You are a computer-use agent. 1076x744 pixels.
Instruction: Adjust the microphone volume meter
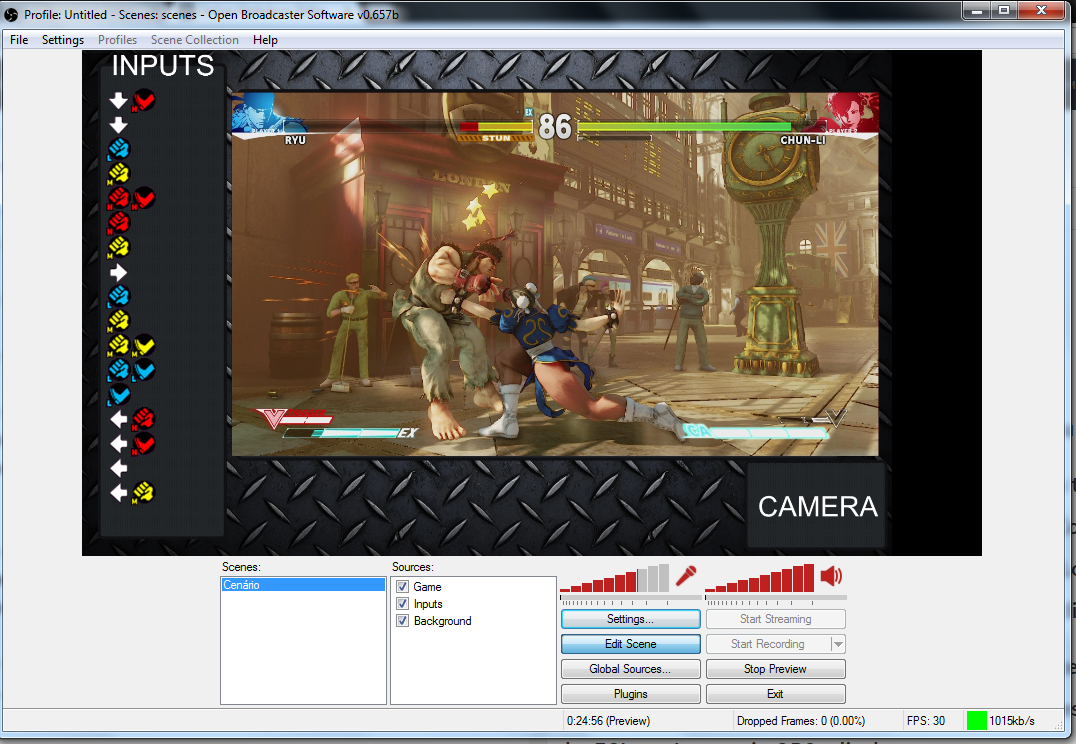click(615, 578)
